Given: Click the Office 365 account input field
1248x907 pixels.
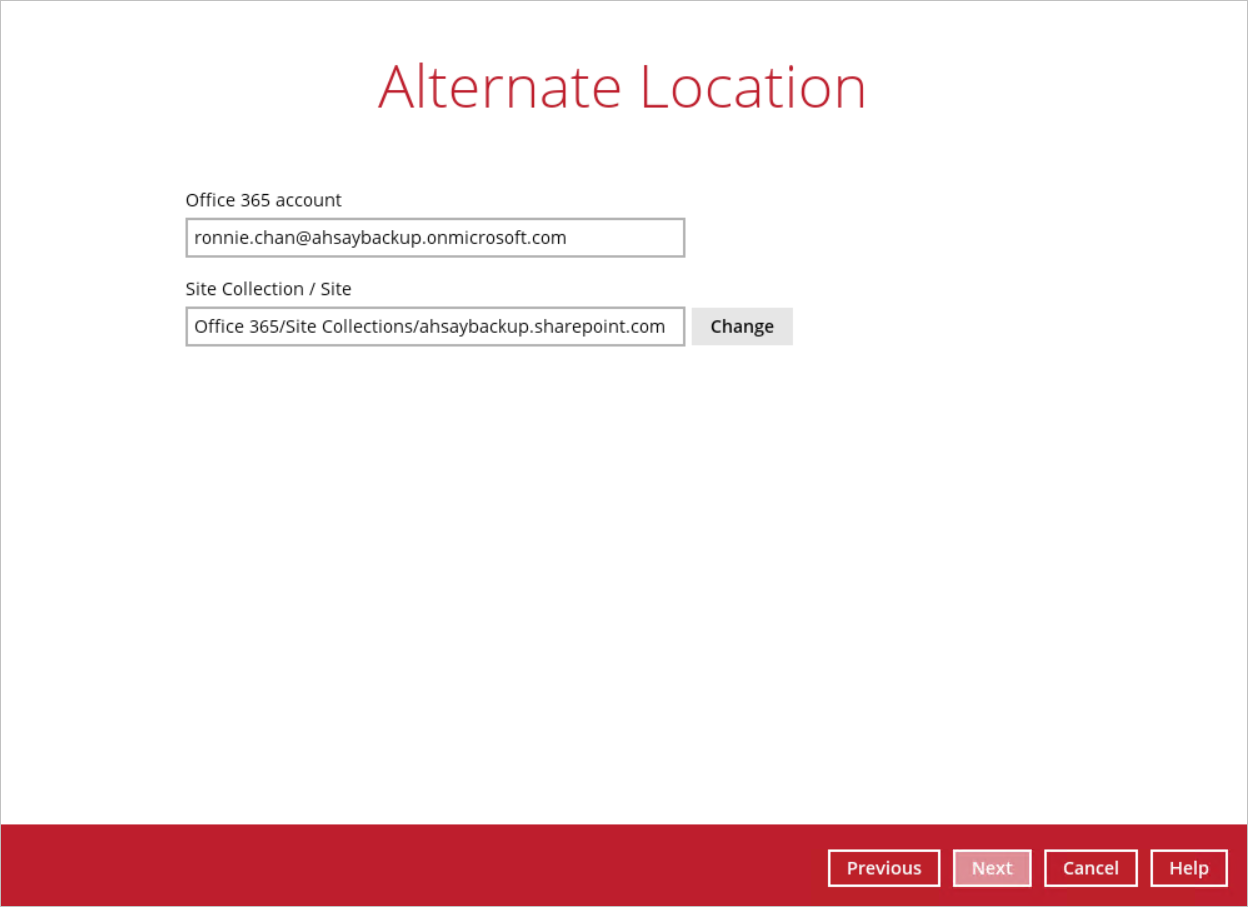Looking at the screenshot, I should (x=435, y=238).
